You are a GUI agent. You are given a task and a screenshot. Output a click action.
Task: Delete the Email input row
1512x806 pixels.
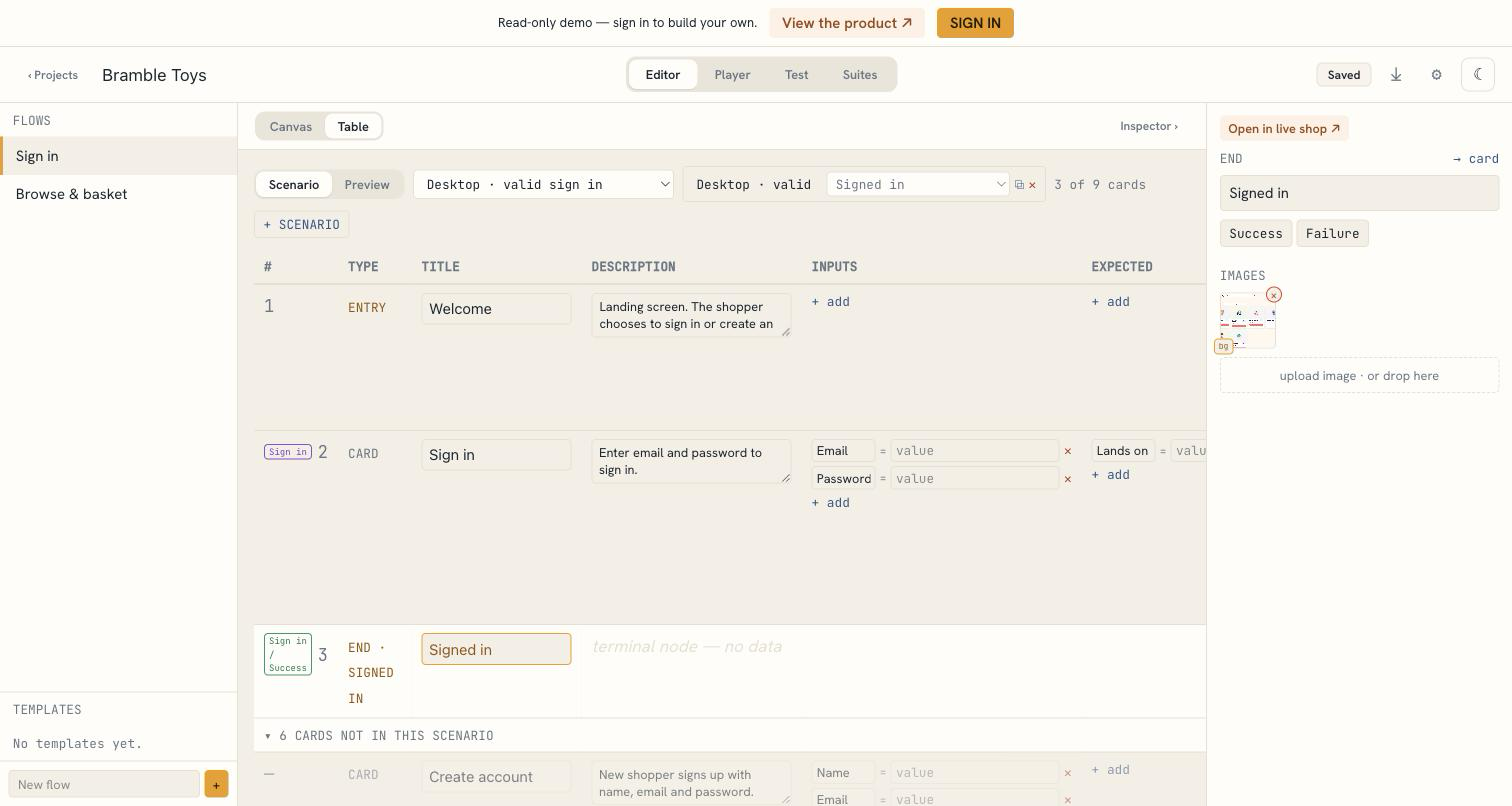pyautogui.click(x=1067, y=451)
